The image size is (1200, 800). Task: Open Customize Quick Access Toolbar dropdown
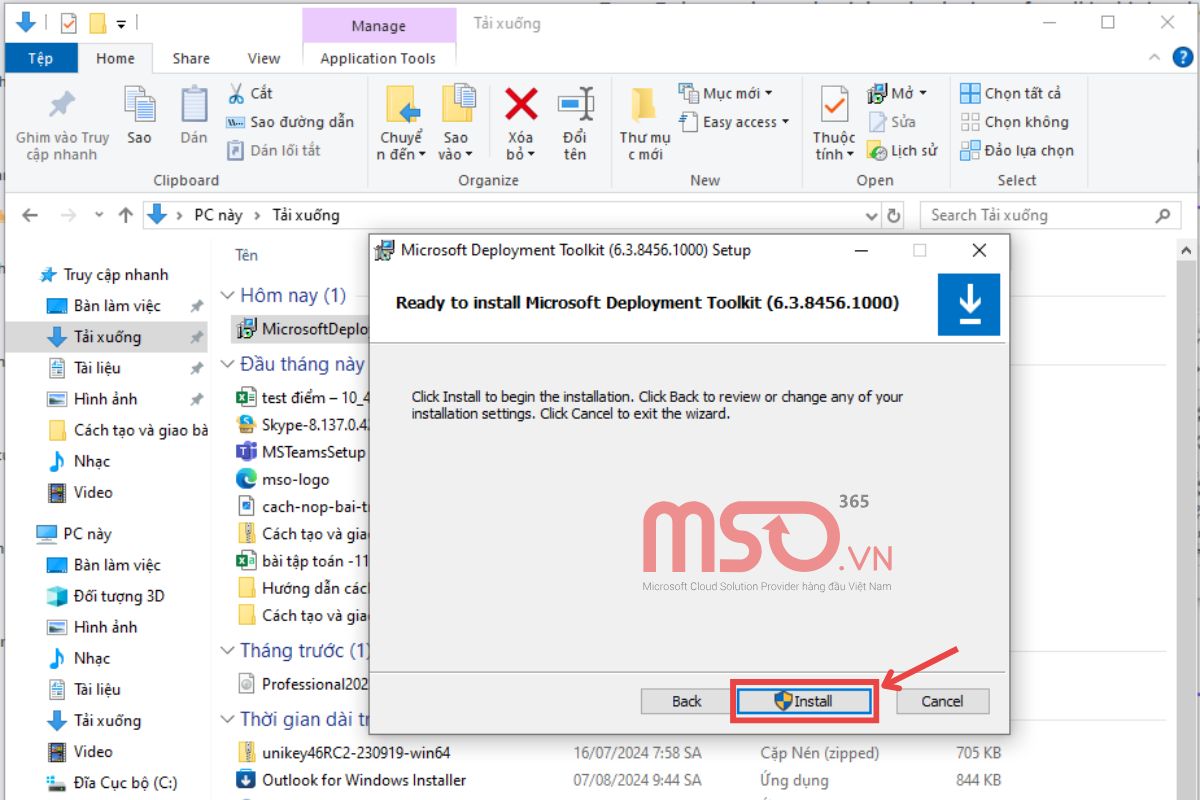tap(121, 22)
